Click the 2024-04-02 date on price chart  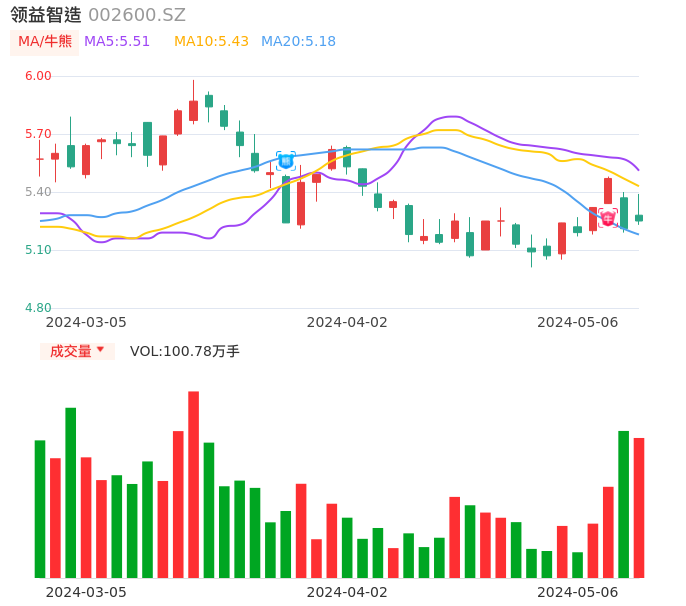346,322
